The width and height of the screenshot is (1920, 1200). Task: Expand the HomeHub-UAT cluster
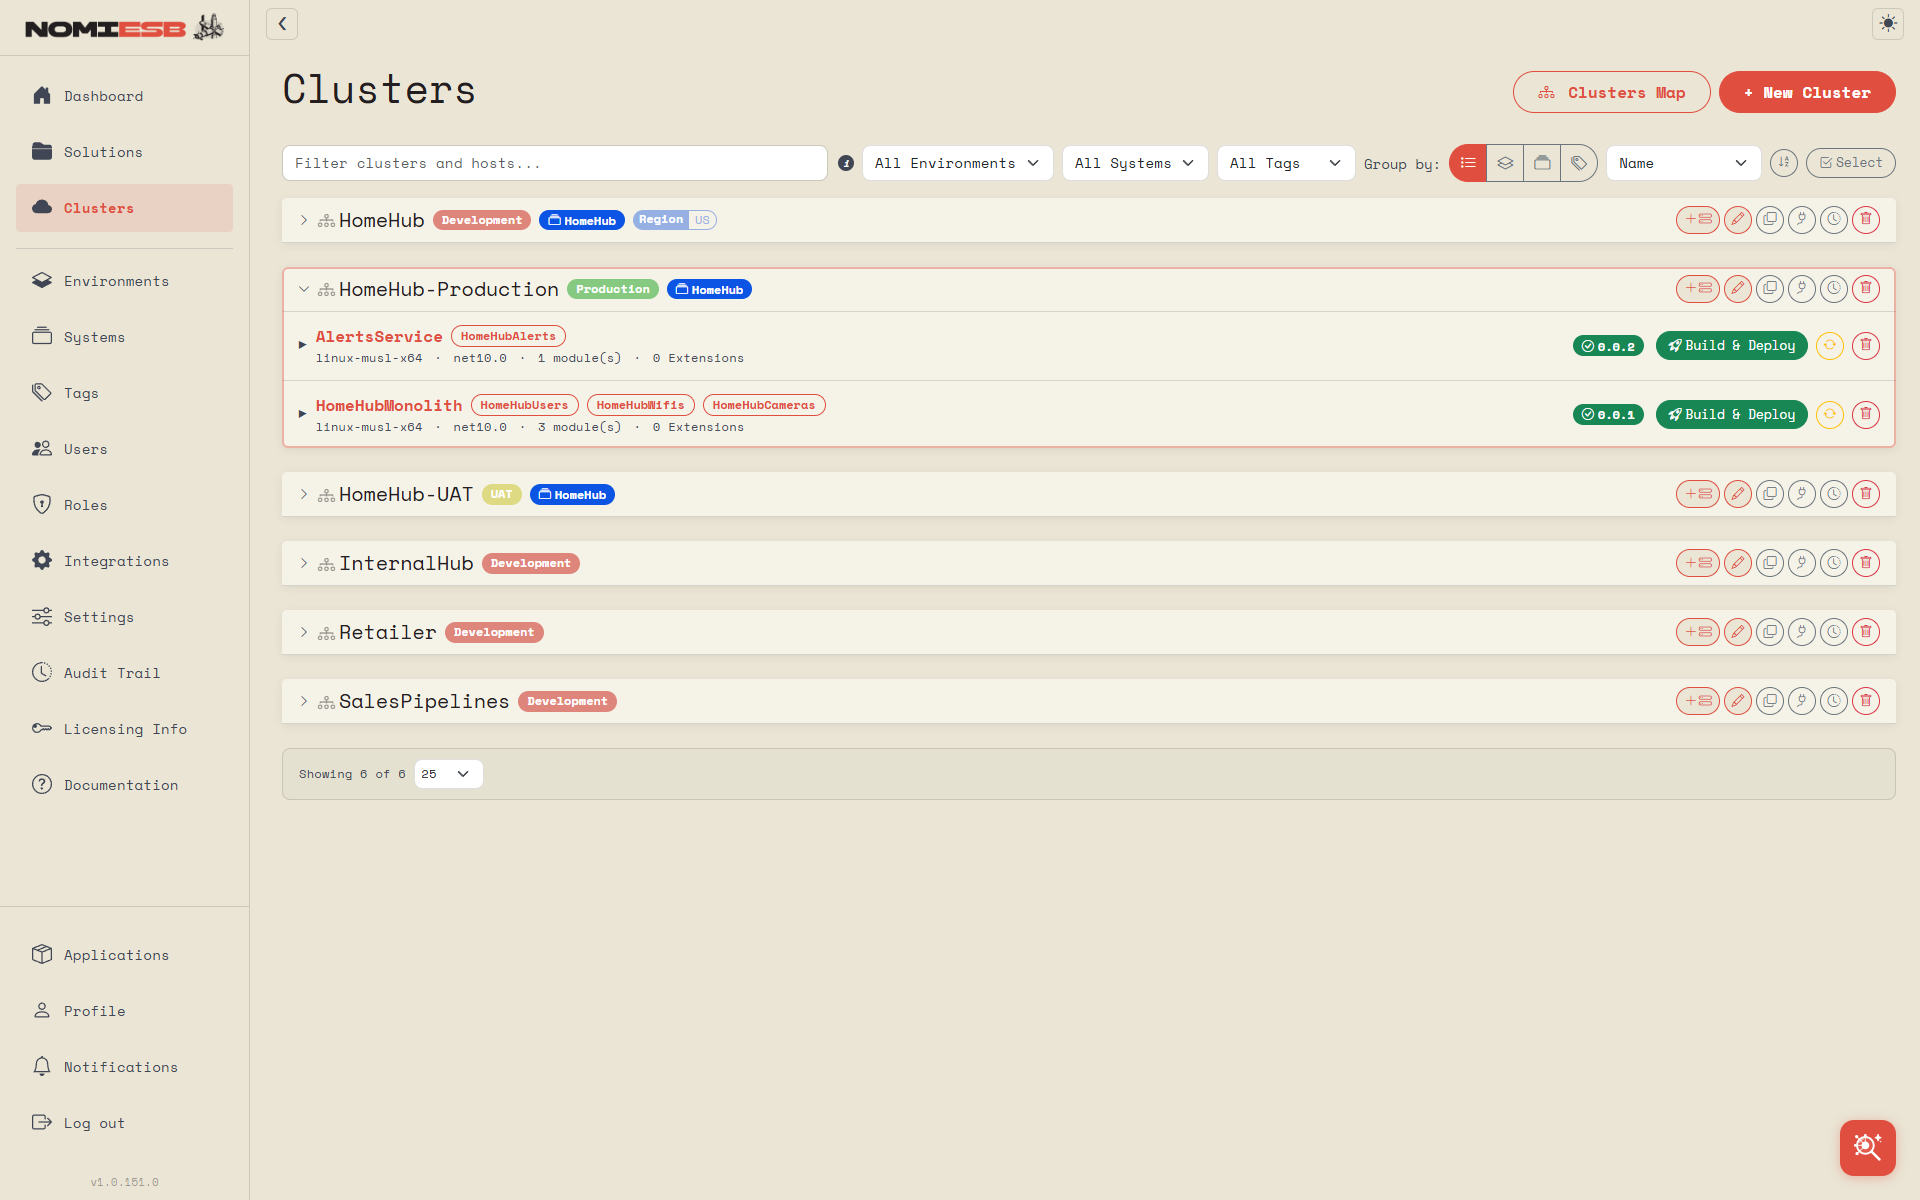pos(304,494)
